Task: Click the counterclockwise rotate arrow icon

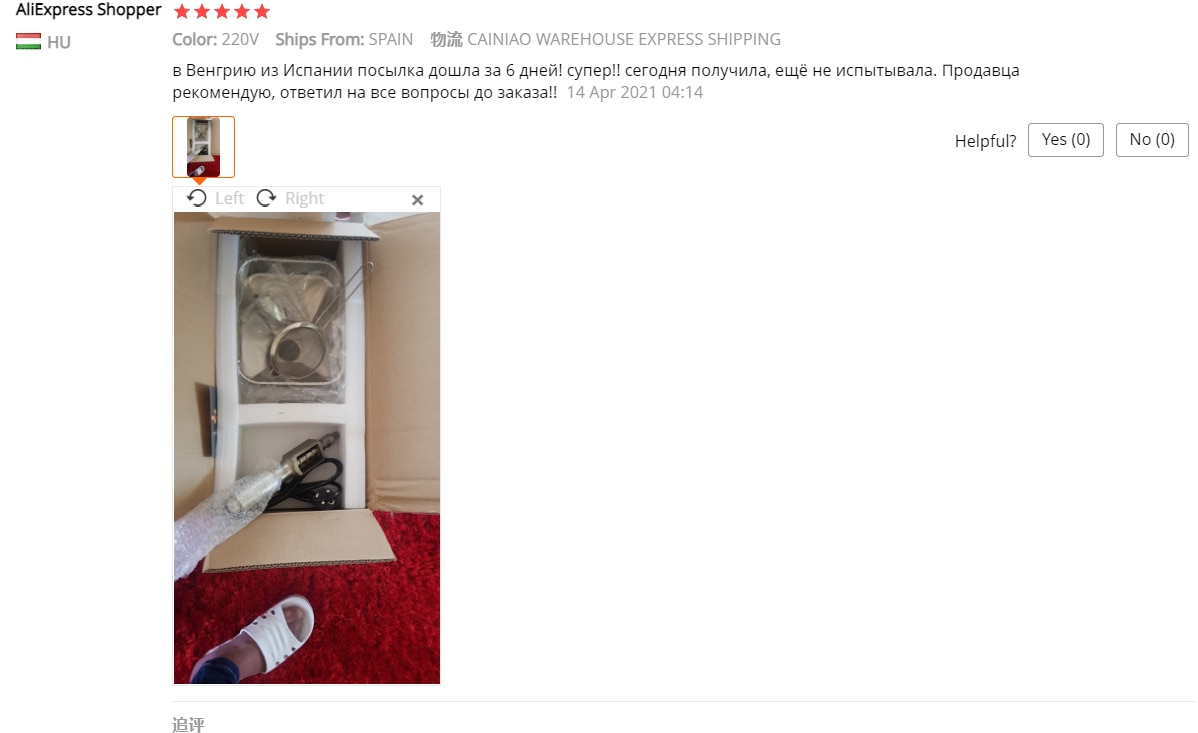Action: click(x=197, y=198)
